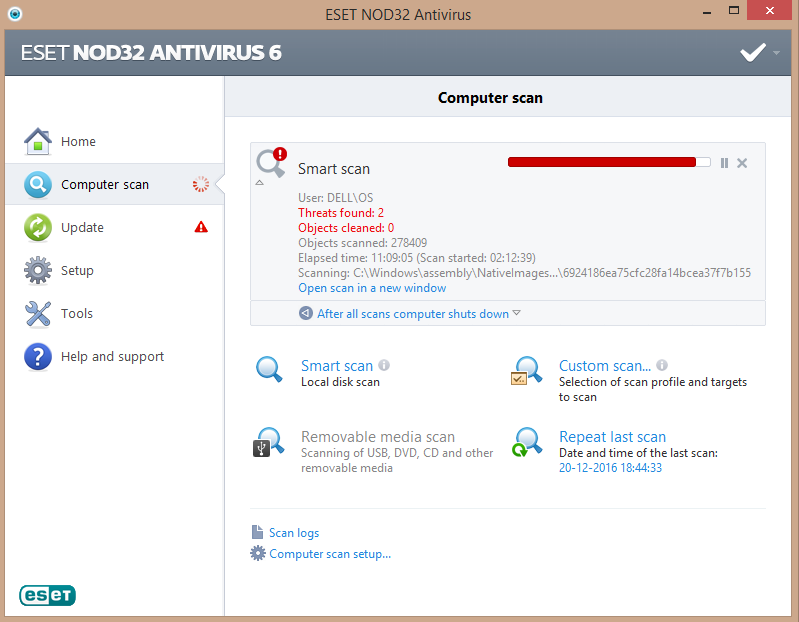Click the red Update warning triangle
Viewport: 799px width, 622px height.
tap(201, 227)
